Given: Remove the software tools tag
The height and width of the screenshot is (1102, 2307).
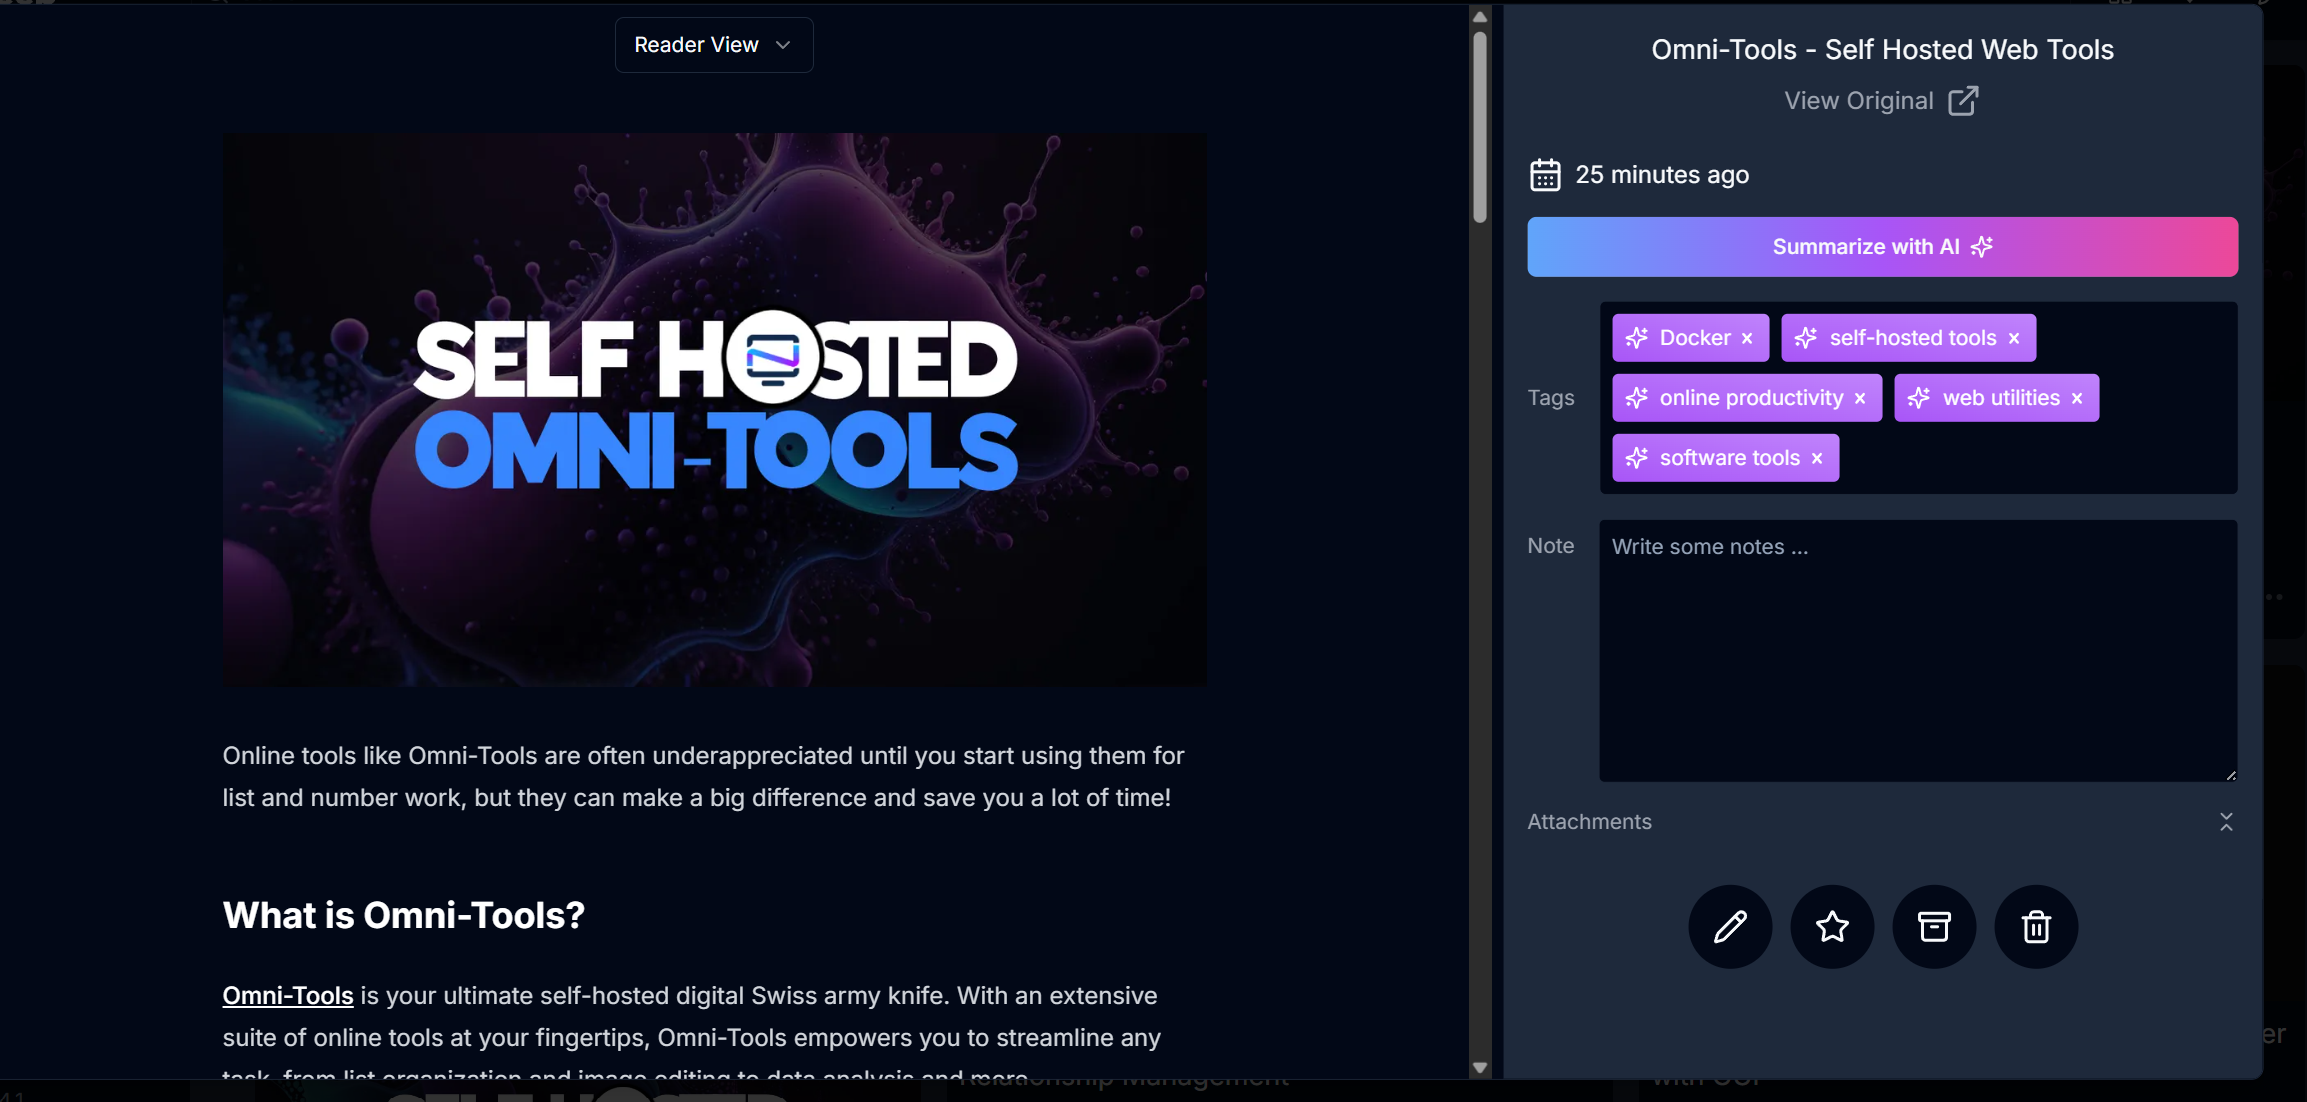Looking at the screenshot, I should click(1817, 459).
